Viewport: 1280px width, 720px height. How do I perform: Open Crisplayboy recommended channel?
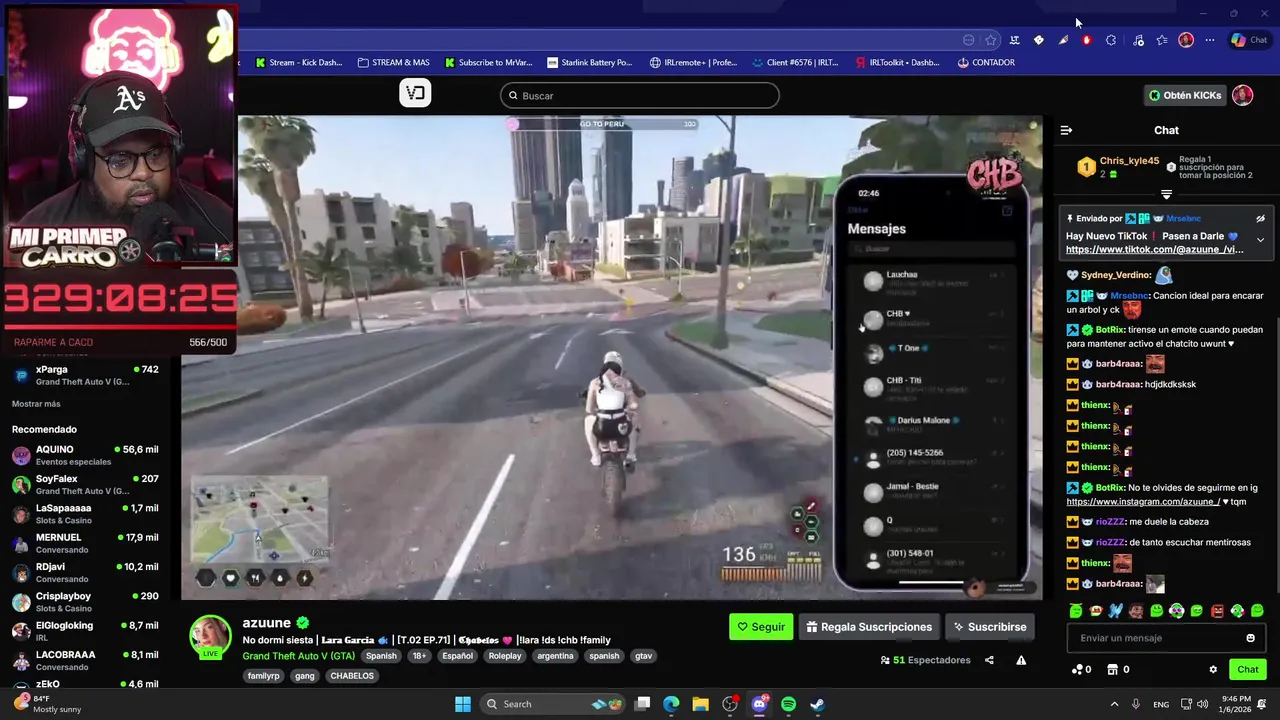coord(85,602)
